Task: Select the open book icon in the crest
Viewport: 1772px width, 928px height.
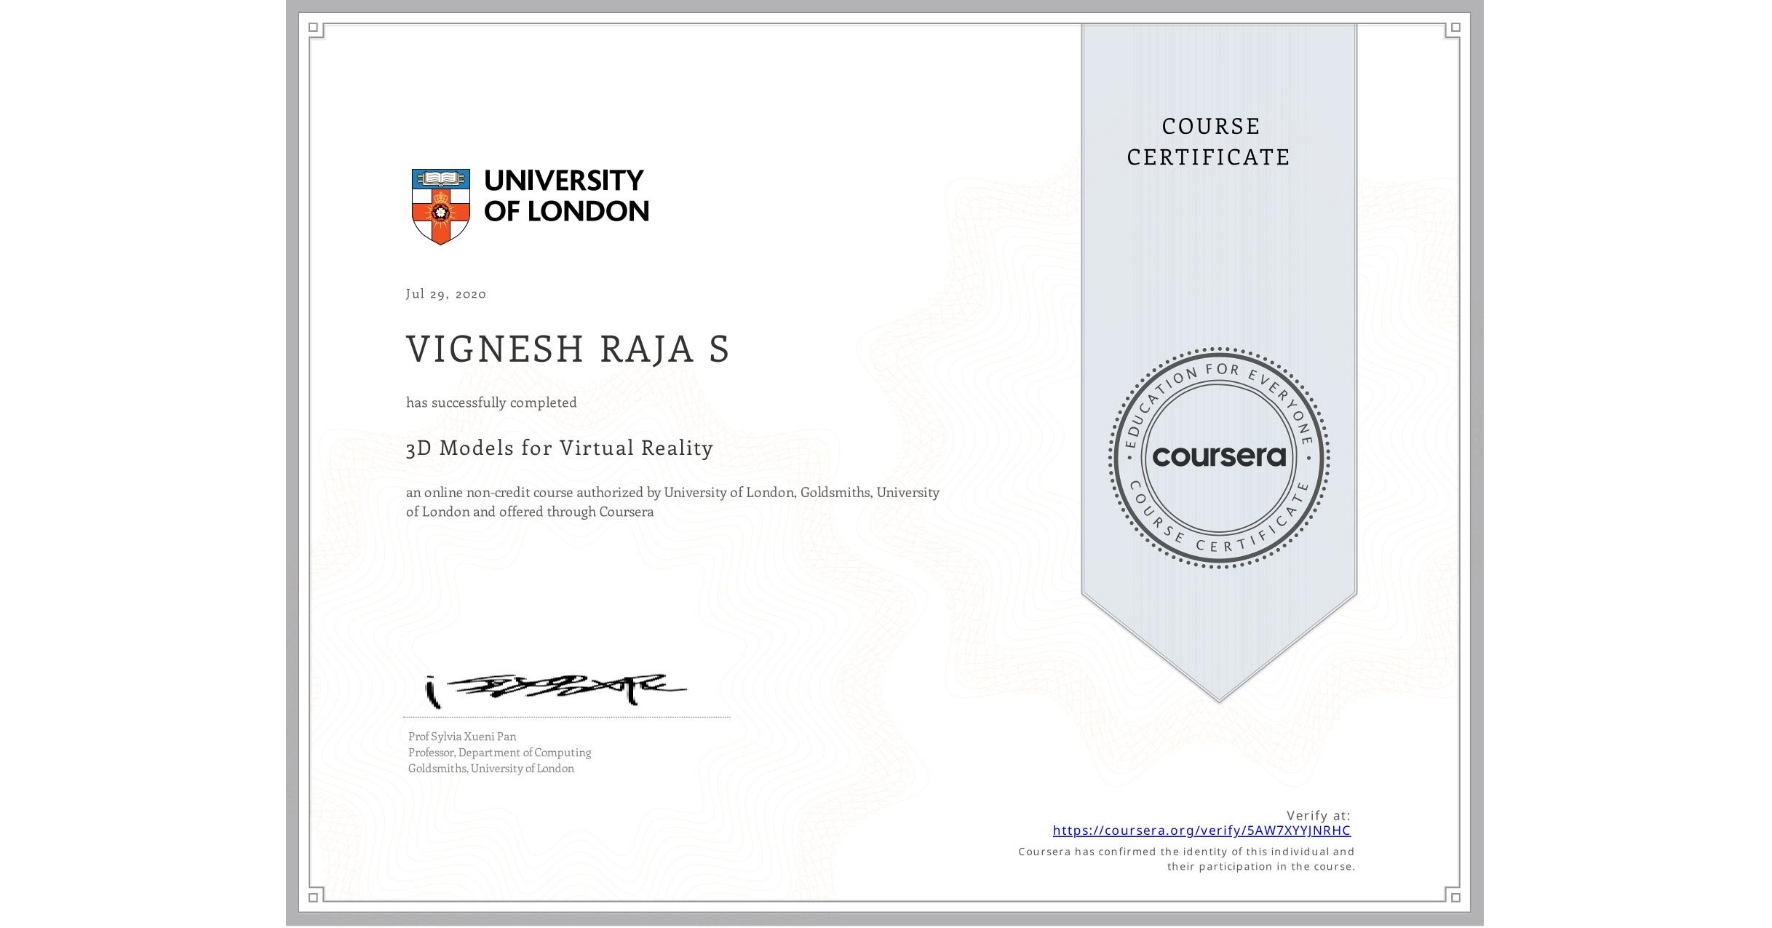Action: 440,177
